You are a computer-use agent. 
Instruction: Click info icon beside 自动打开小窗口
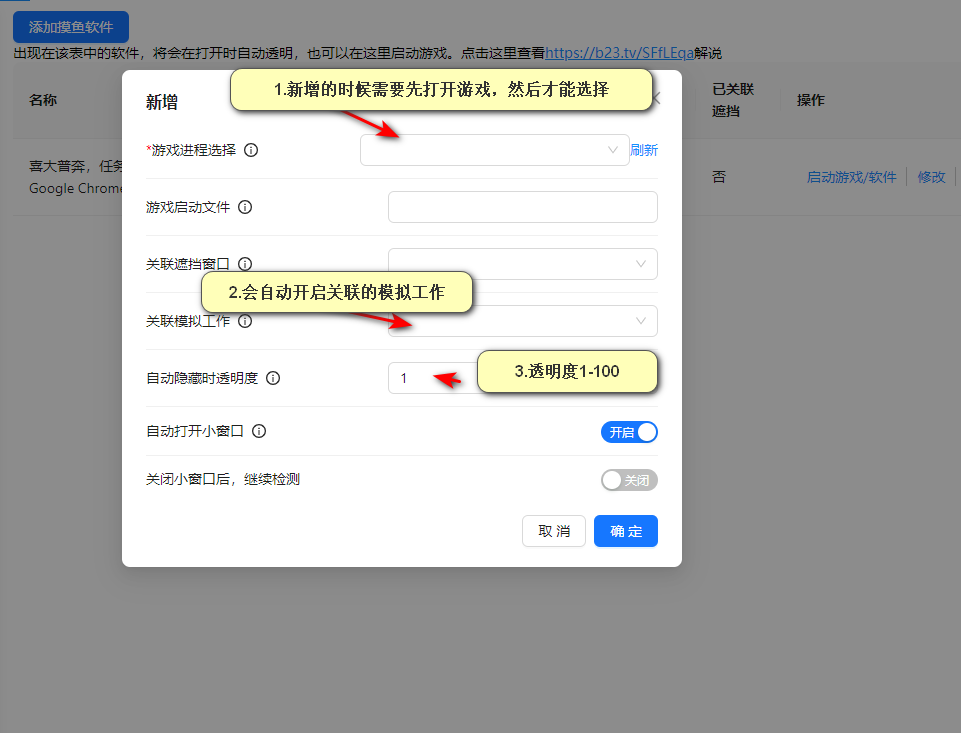click(x=259, y=432)
